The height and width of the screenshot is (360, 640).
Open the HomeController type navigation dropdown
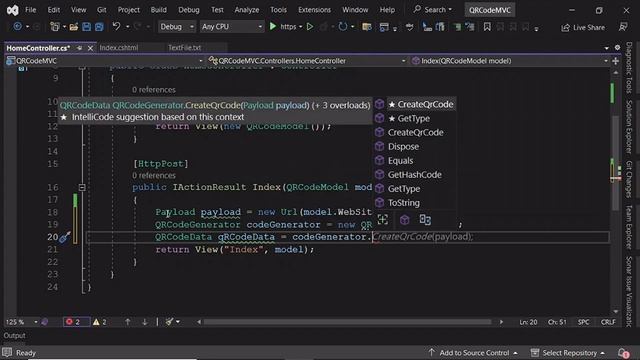coord(307,61)
